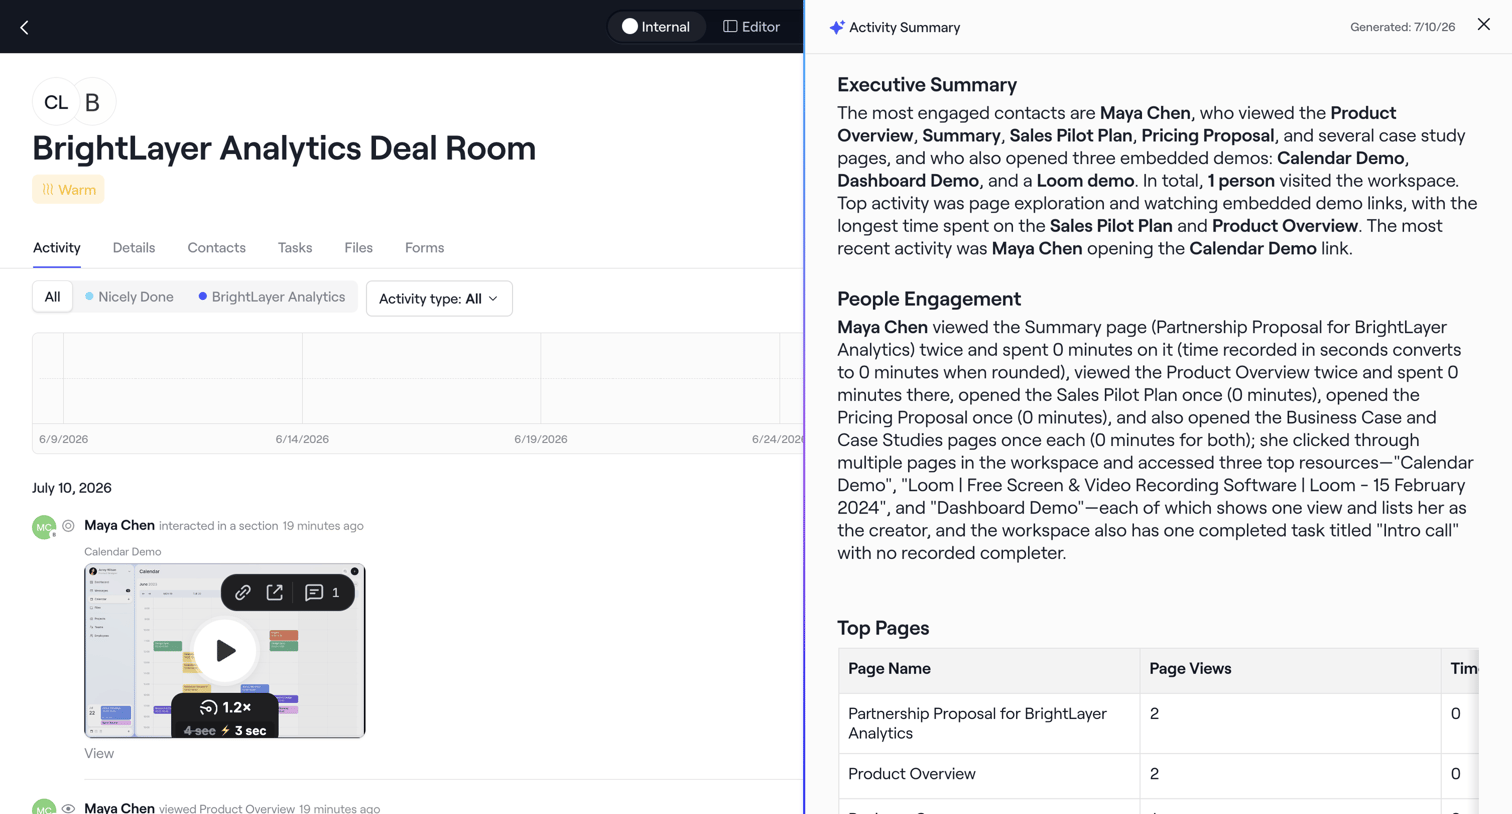Switch to Editor view

click(x=752, y=27)
